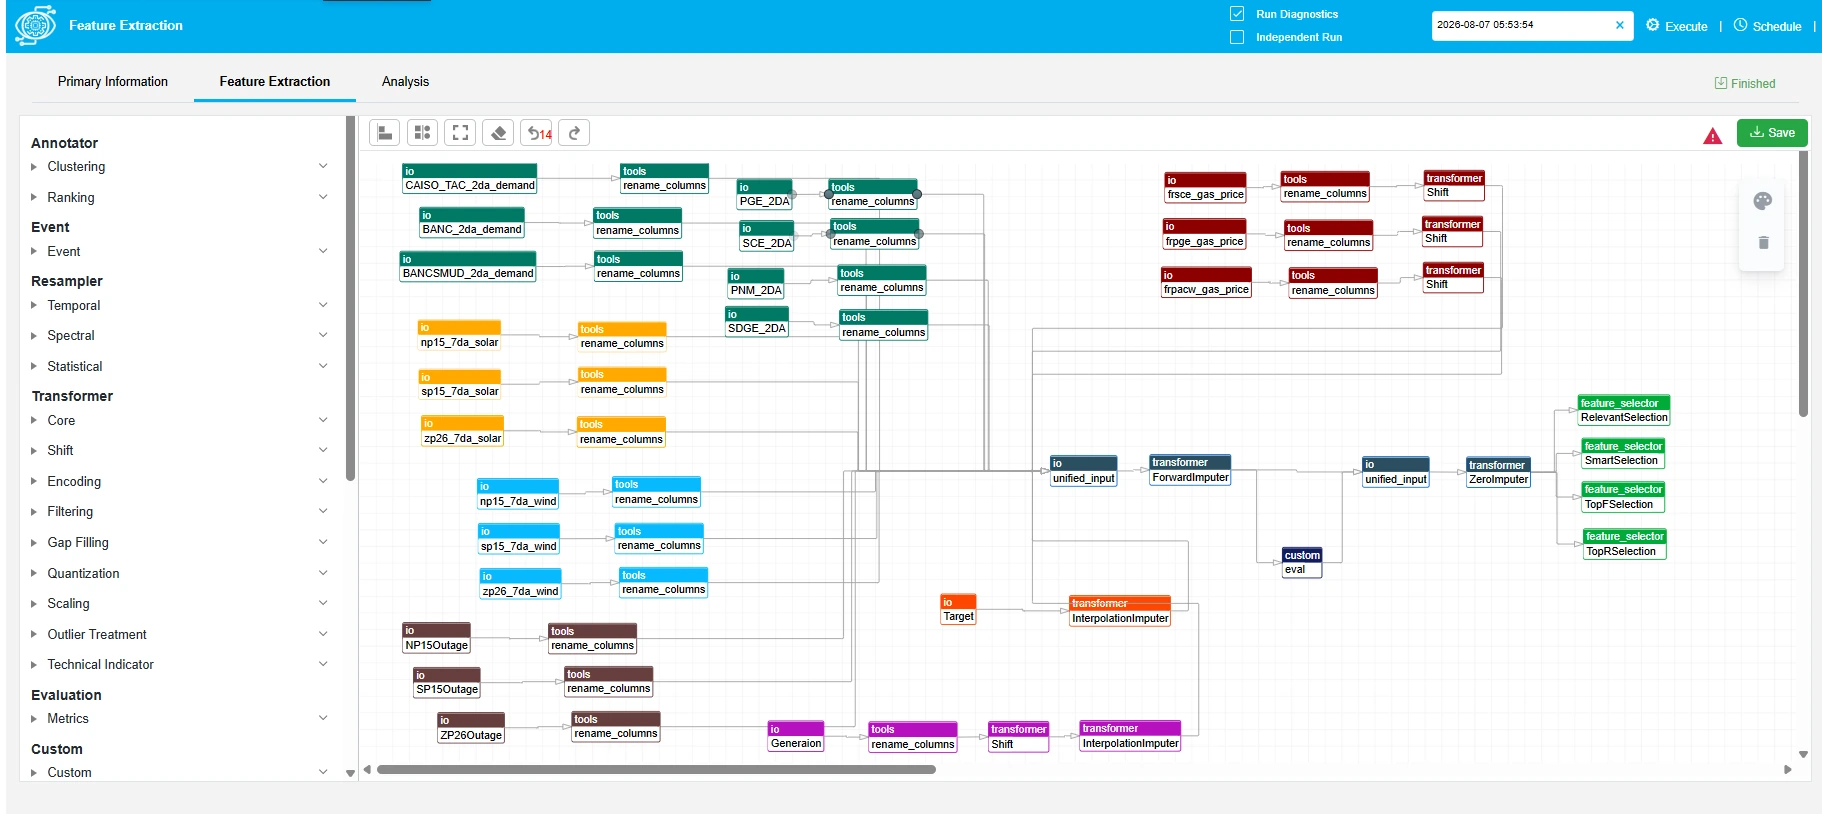Screen dimensions: 1822x814
Task: Select the Generaion io node
Action: click(796, 736)
